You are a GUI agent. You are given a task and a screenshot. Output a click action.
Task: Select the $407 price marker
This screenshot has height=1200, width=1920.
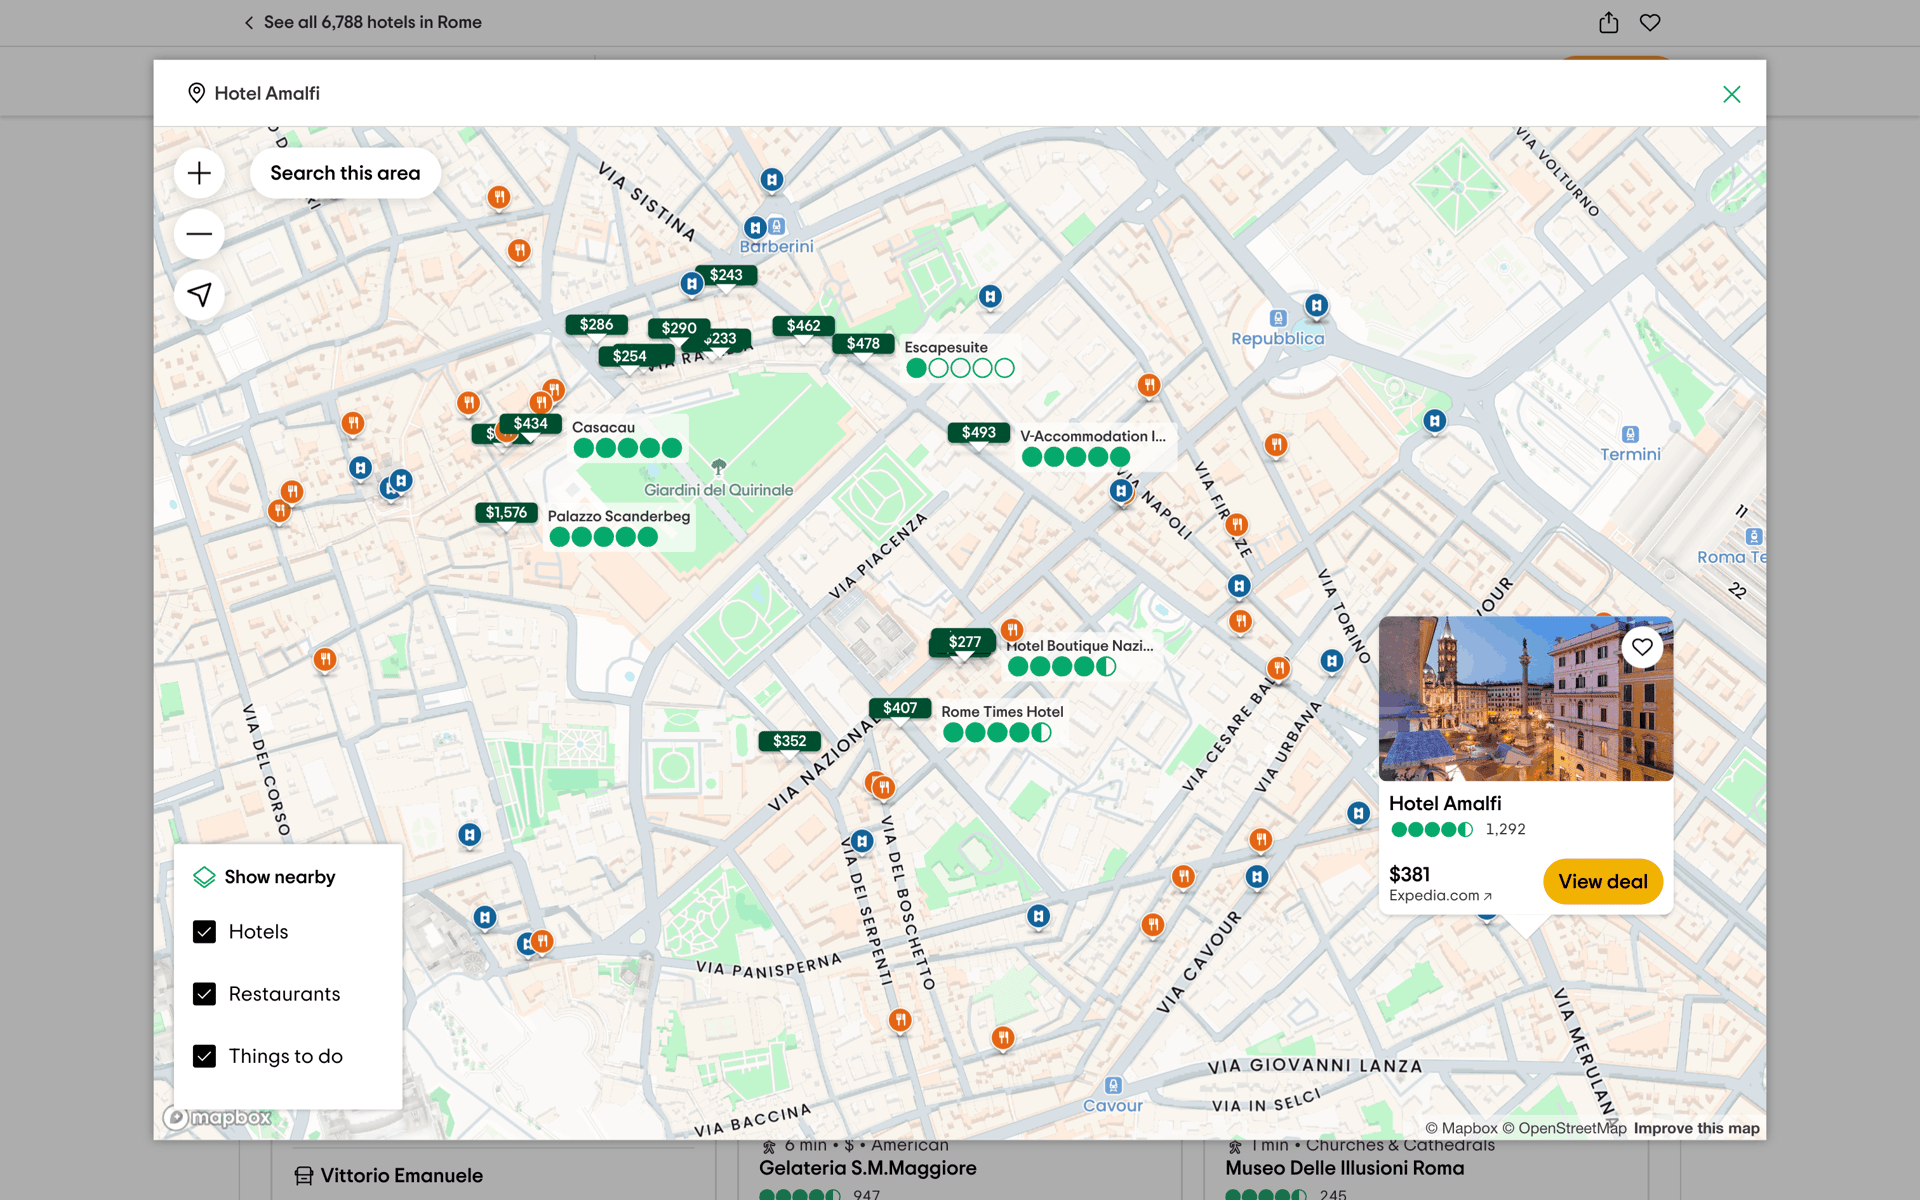[x=900, y=708]
